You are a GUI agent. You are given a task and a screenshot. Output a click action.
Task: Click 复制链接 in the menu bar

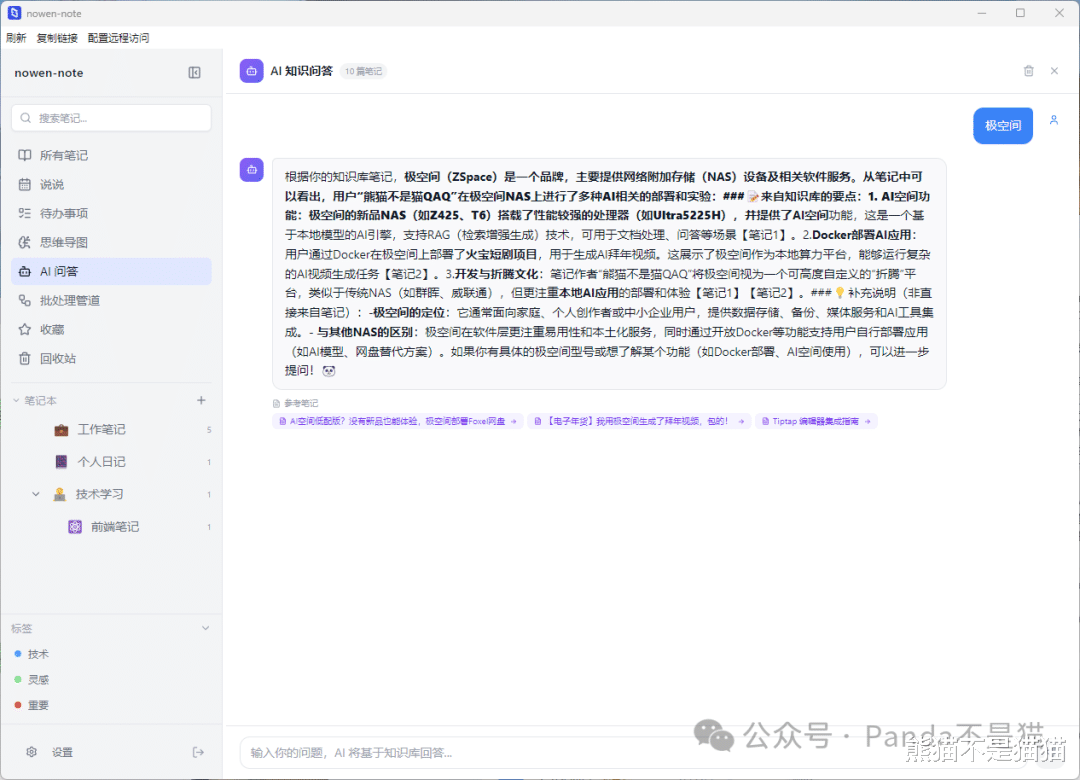click(x=57, y=38)
